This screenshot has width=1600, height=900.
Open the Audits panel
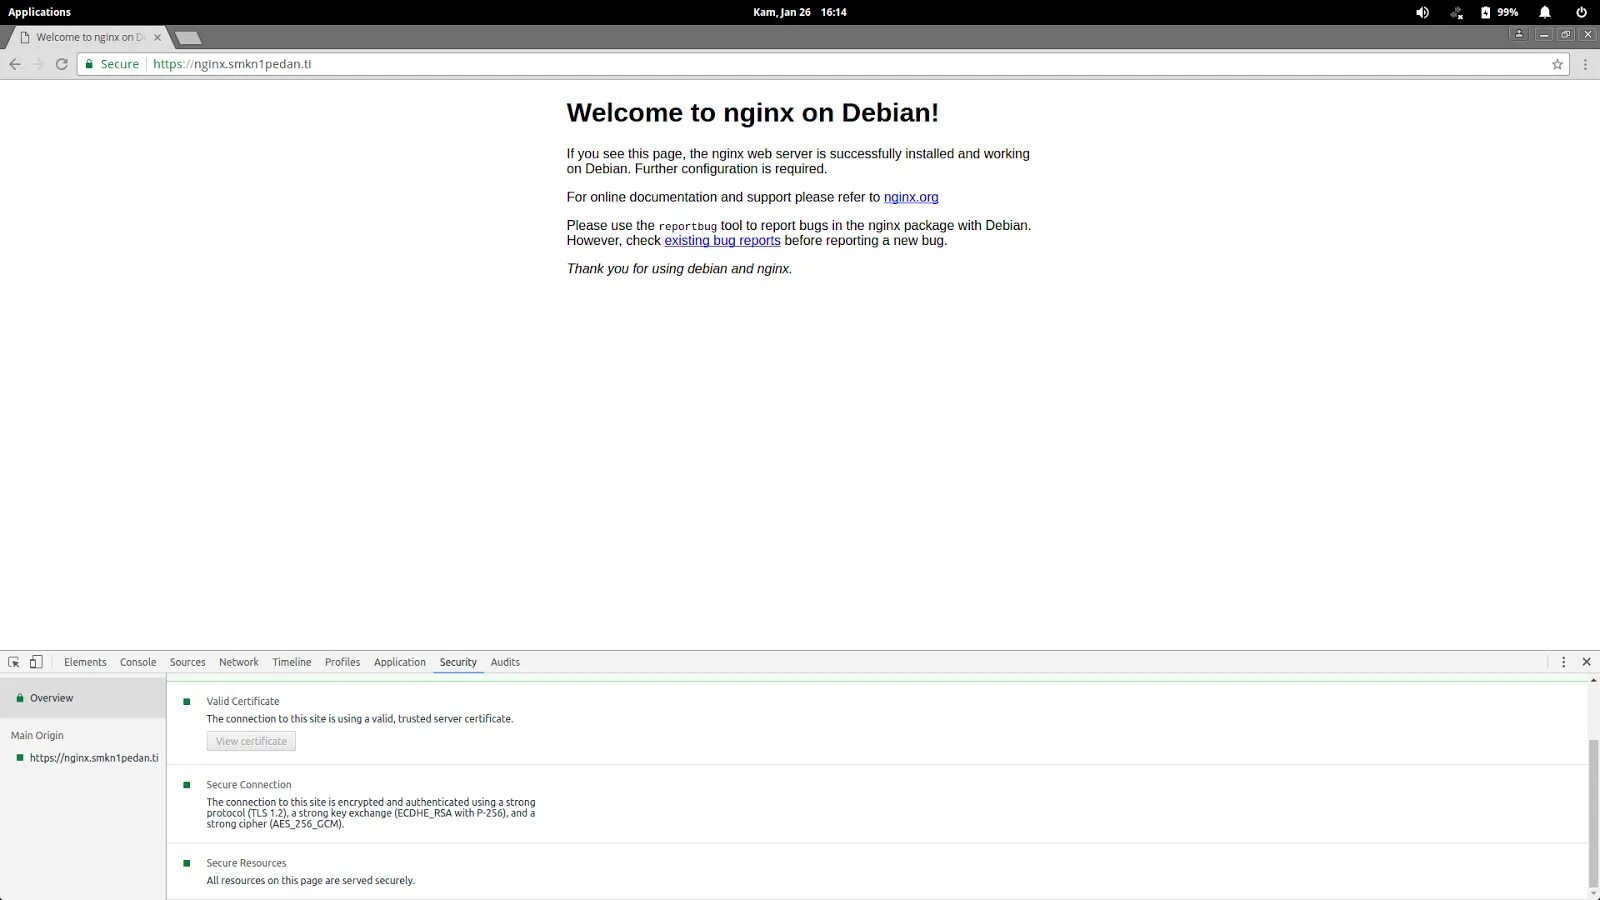click(x=505, y=662)
